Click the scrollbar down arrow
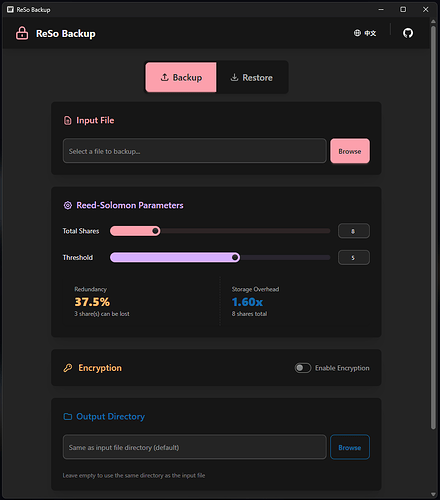Viewport: 440px width, 500px height. (433, 494)
